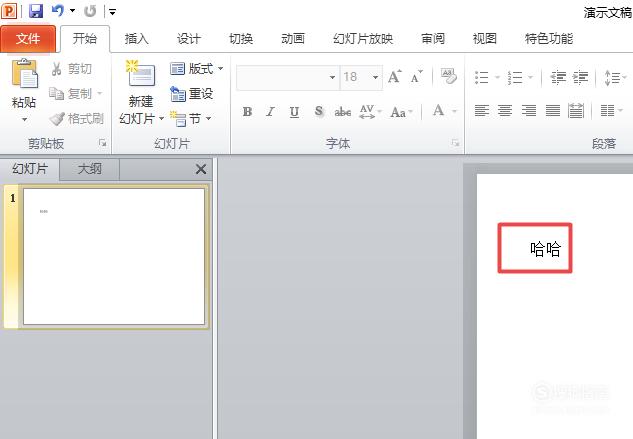Open the 插入 ribbon tab
The width and height of the screenshot is (633, 439).
point(136,39)
